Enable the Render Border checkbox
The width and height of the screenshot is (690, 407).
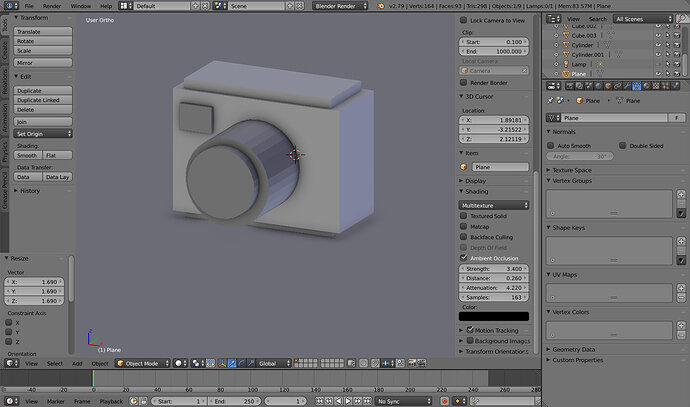click(463, 82)
